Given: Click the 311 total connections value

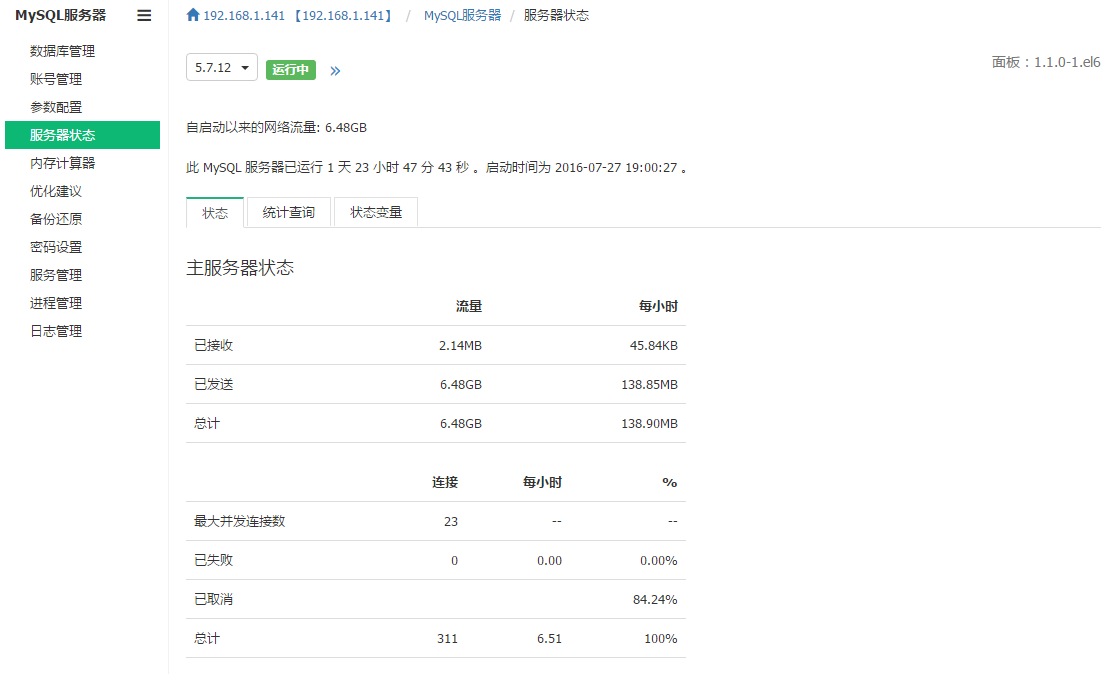Looking at the screenshot, I should tap(447, 639).
